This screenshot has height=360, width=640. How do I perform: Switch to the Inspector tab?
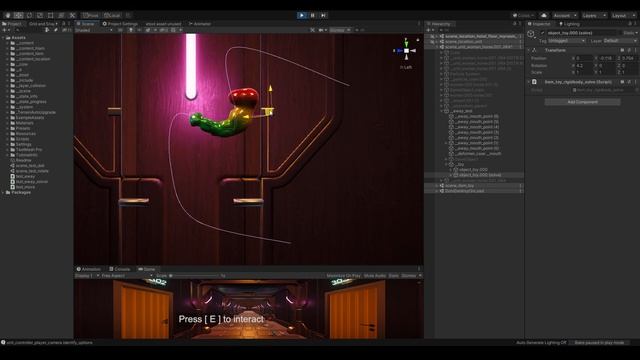[x=539, y=24]
